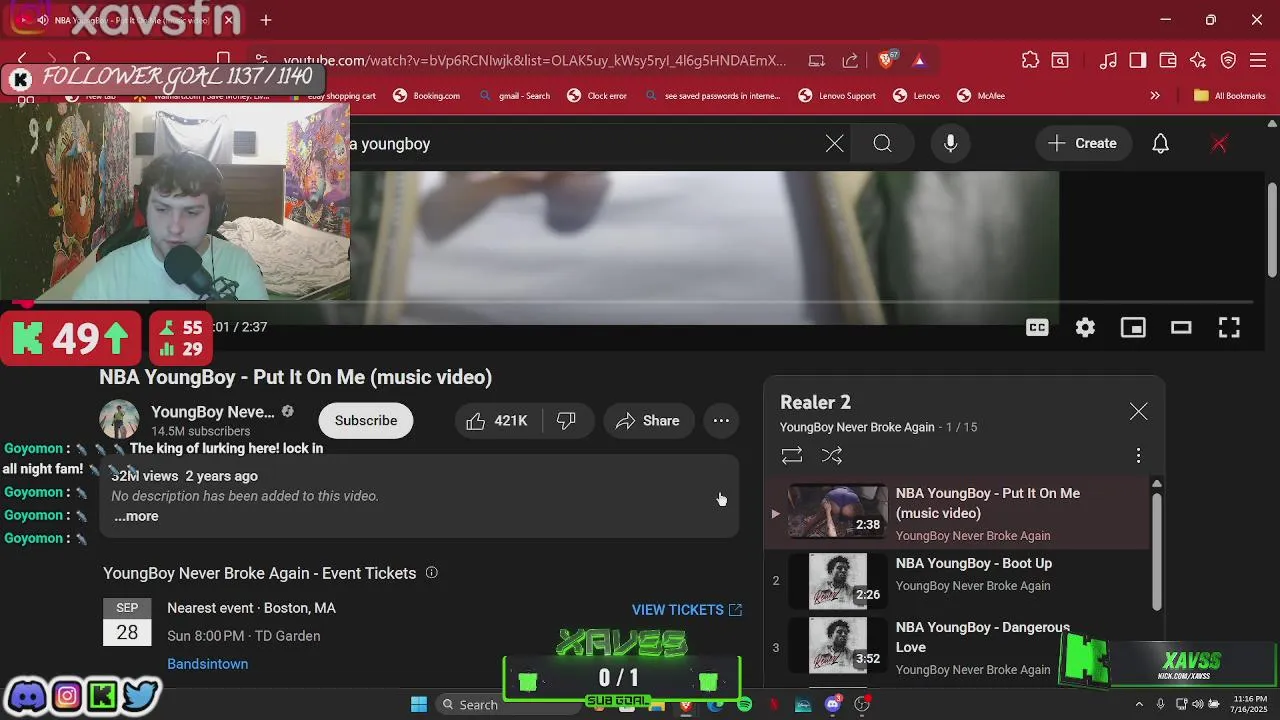Image resolution: width=1280 pixels, height=720 pixels.
Task: View site information in address bar
Action: [261, 60]
